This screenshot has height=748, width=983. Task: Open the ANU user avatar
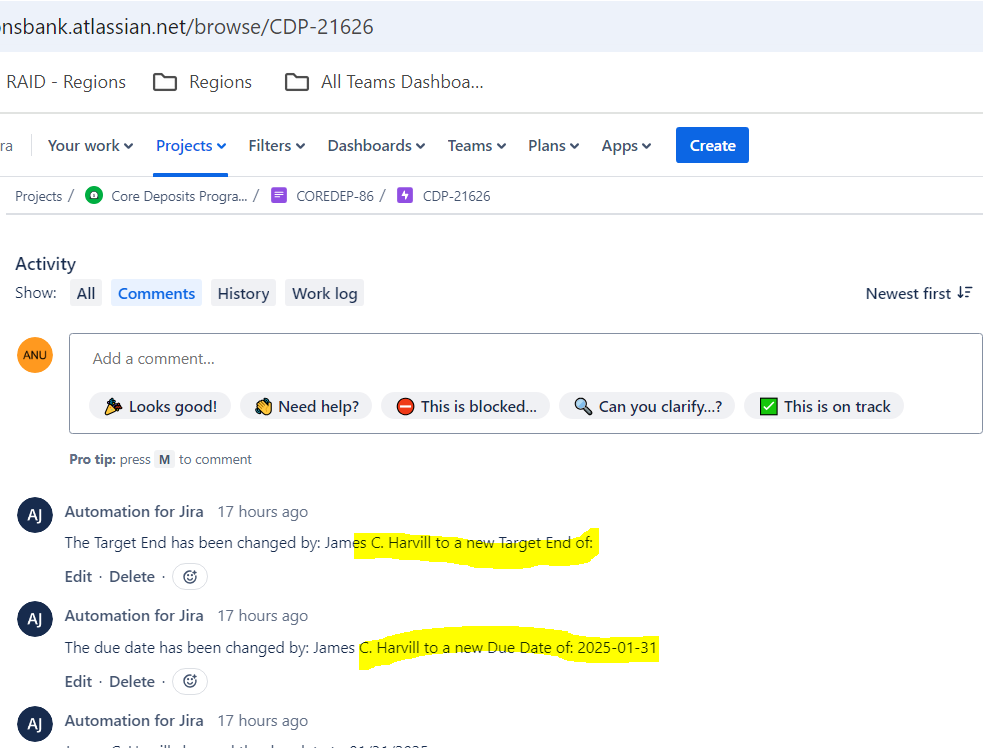pos(35,354)
